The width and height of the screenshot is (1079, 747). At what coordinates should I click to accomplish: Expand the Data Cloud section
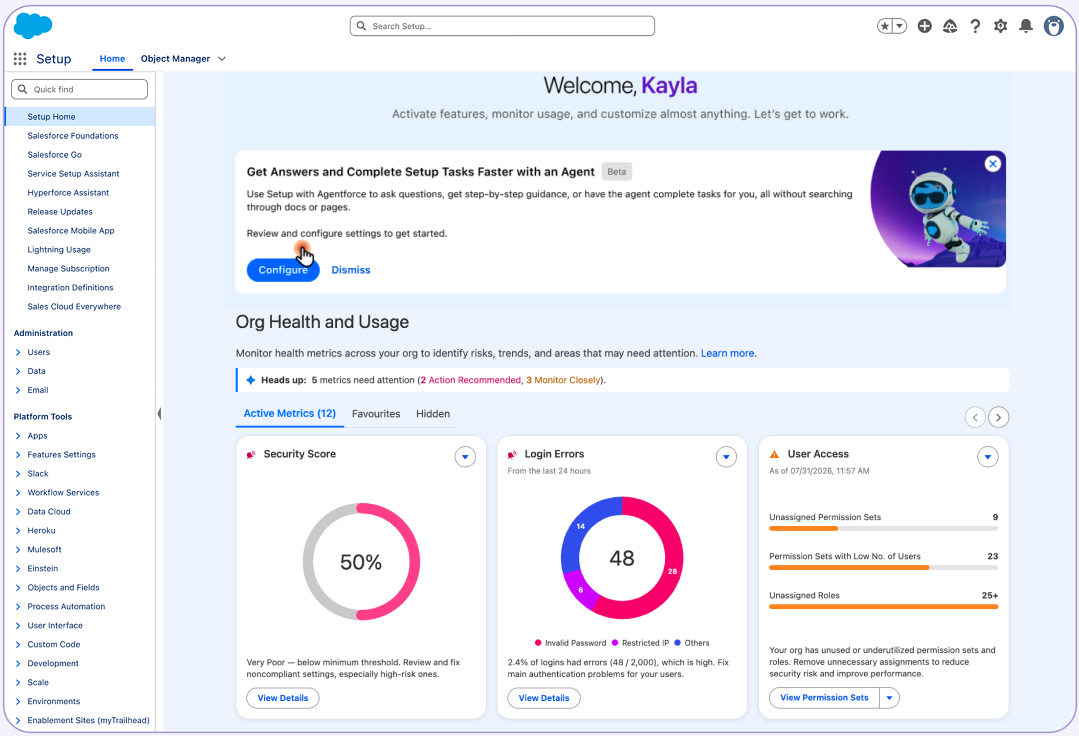coord(18,512)
